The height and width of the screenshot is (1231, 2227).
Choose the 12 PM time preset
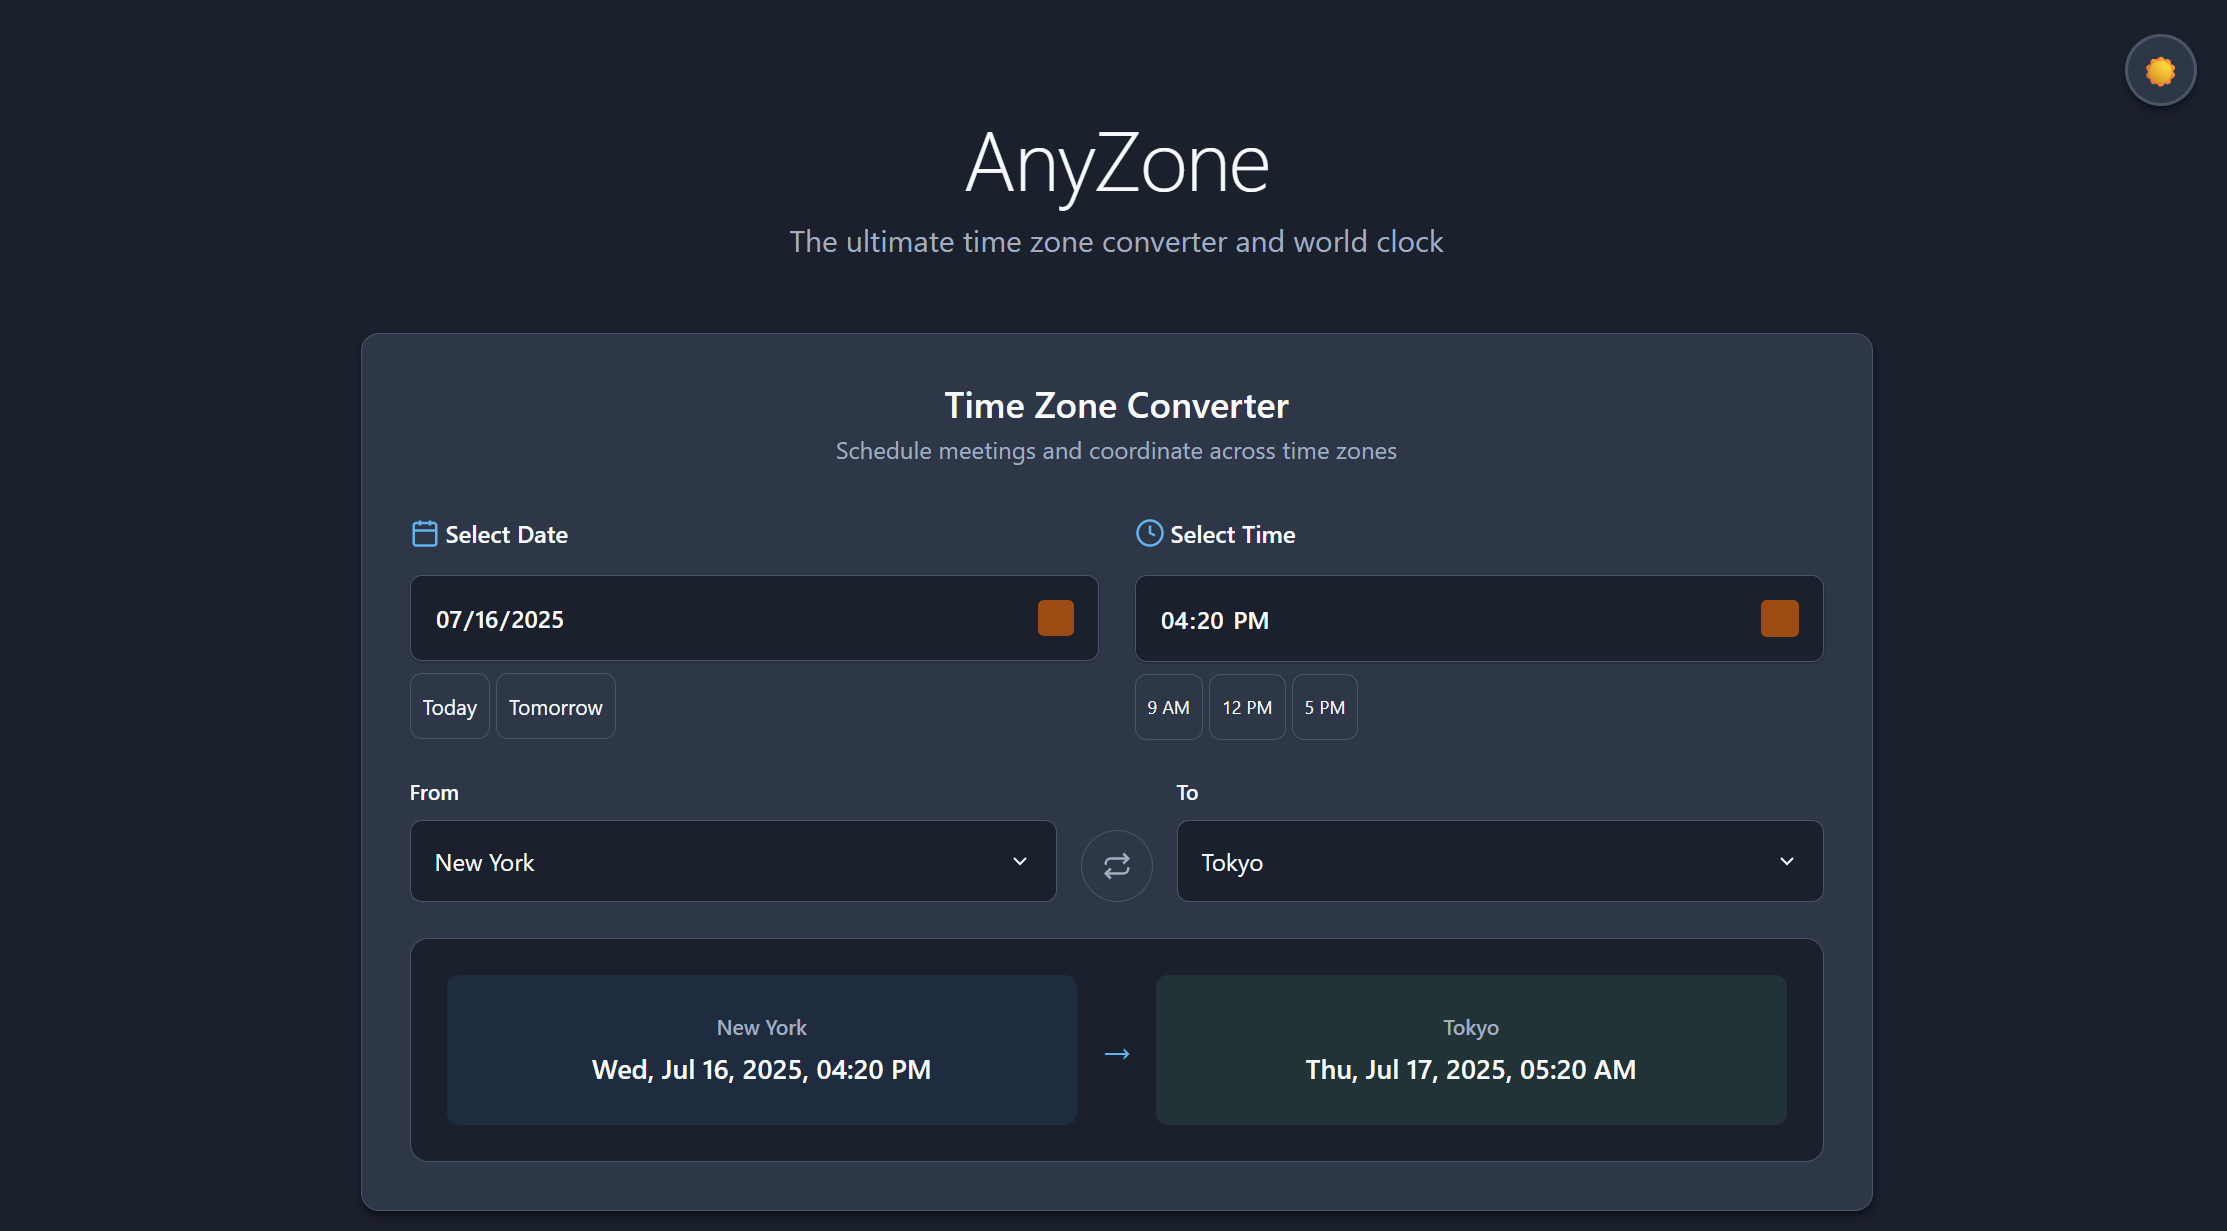1246,707
